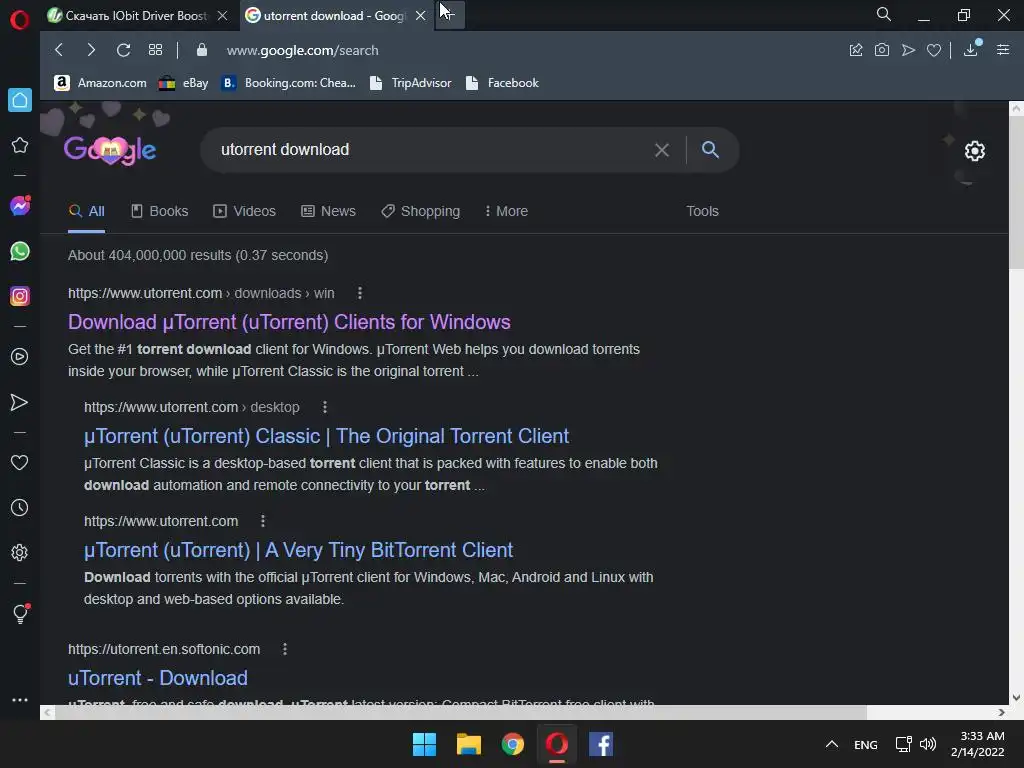The height and width of the screenshot is (768, 1024).
Task: Open options for utorrent.com desktop result
Action: pyautogui.click(x=325, y=407)
